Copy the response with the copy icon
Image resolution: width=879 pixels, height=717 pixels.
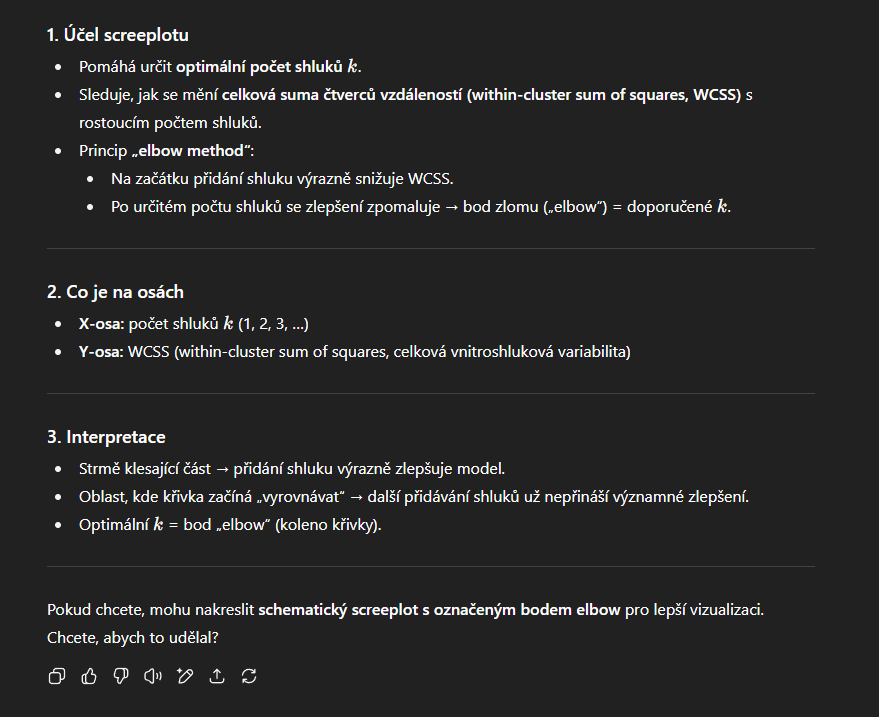click(57, 676)
